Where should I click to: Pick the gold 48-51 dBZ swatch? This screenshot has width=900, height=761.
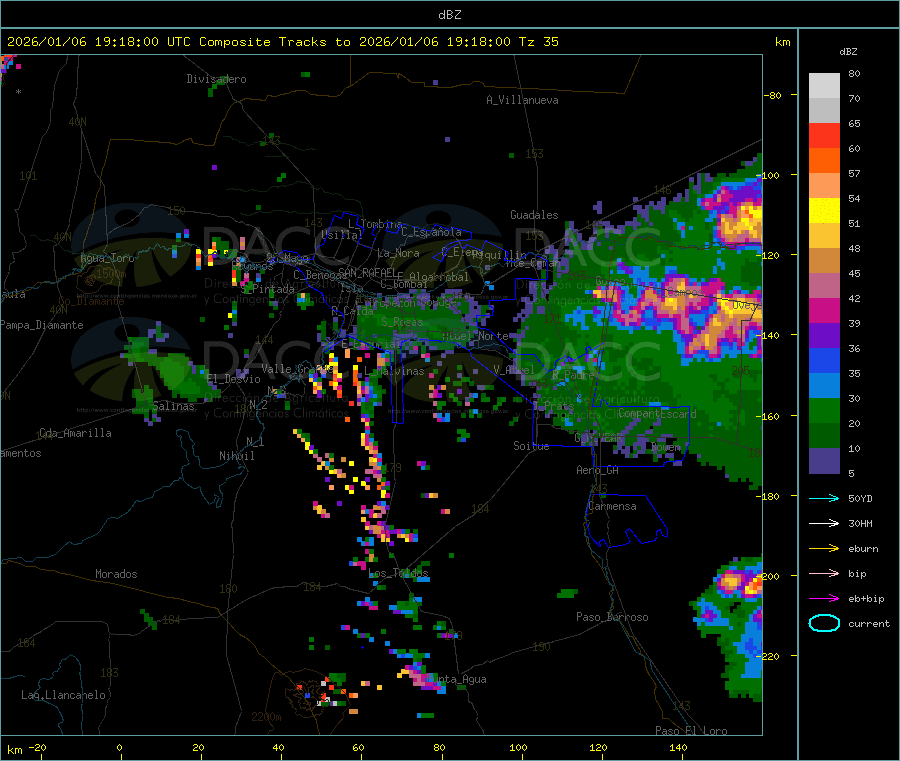coord(824,236)
